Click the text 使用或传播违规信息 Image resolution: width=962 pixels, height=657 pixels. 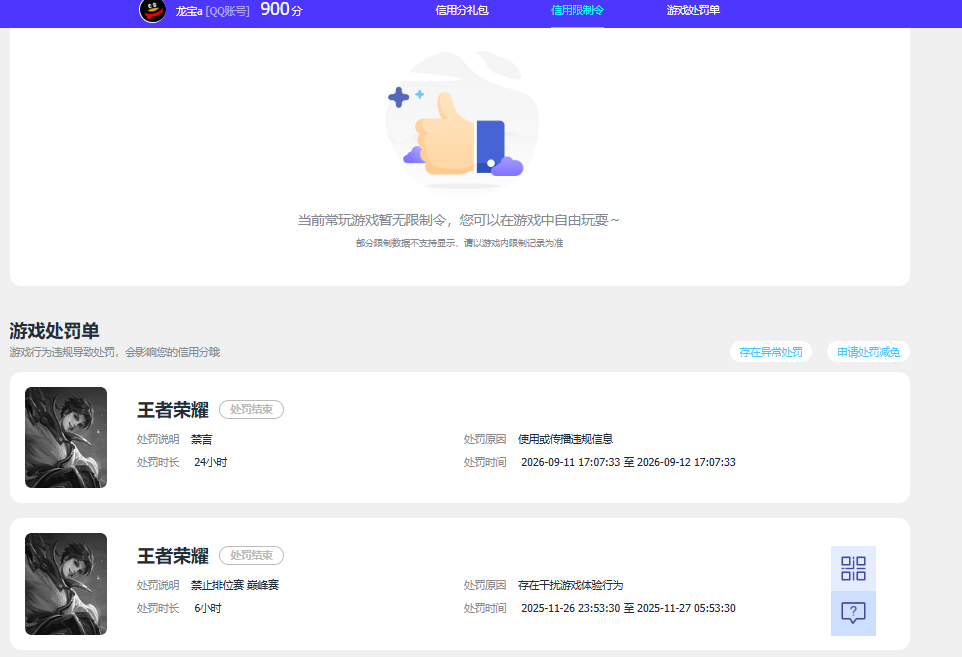point(566,439)
